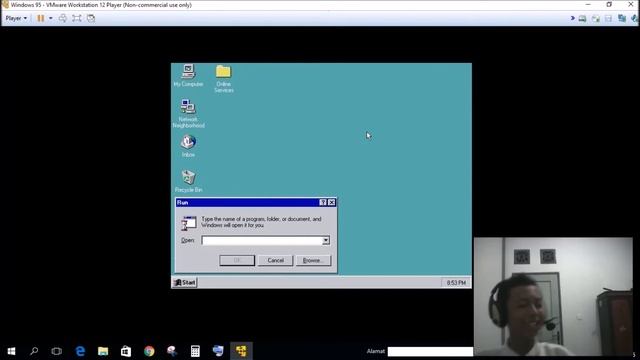
Task: Open the Windows 10 Start button
Action: point(11,351)
